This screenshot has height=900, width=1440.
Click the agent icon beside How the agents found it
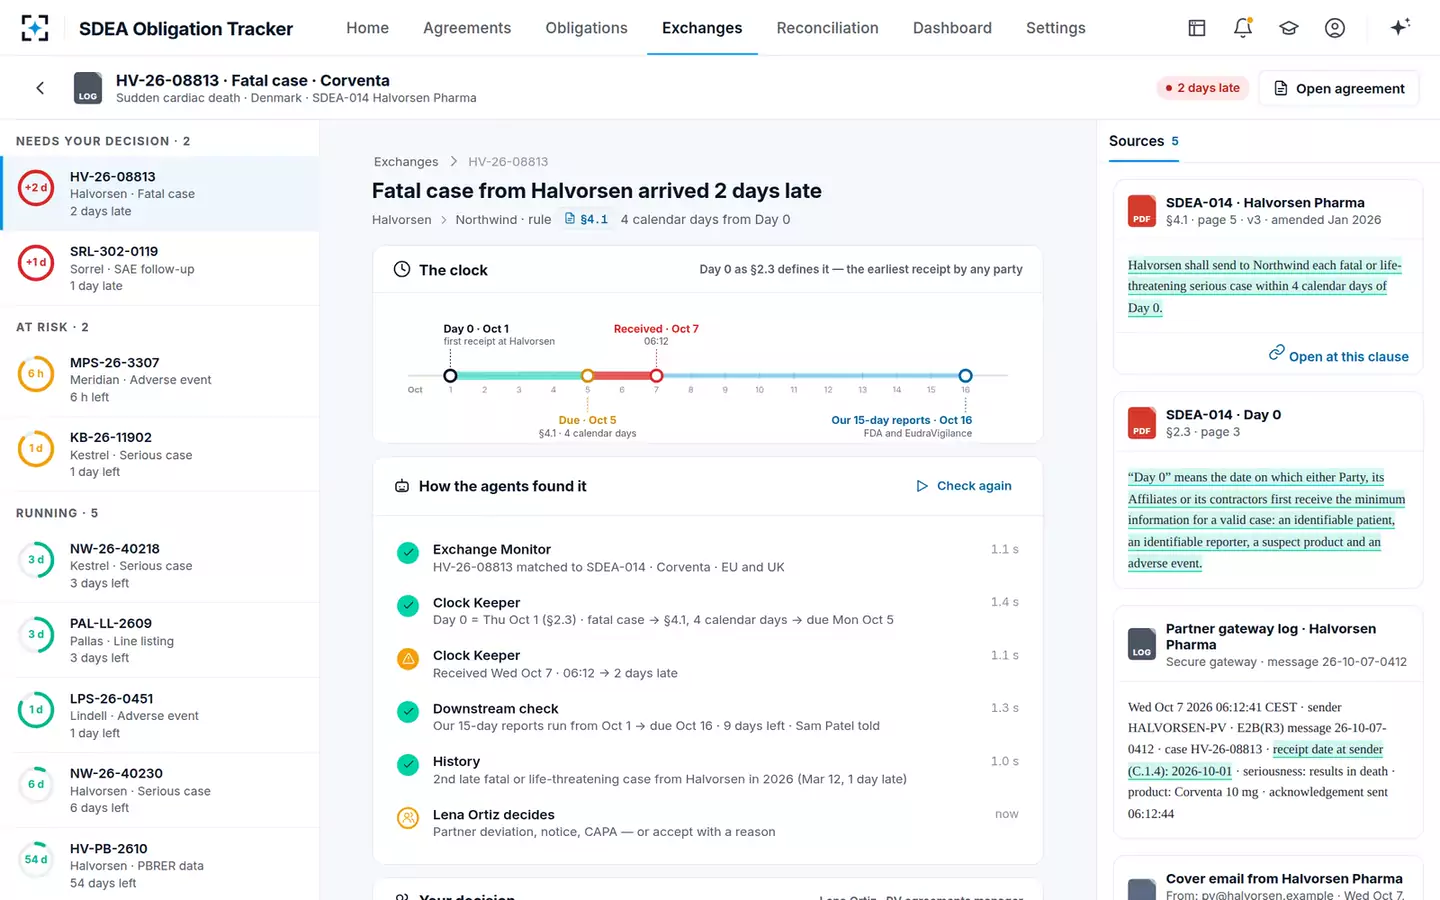point(402,486)
